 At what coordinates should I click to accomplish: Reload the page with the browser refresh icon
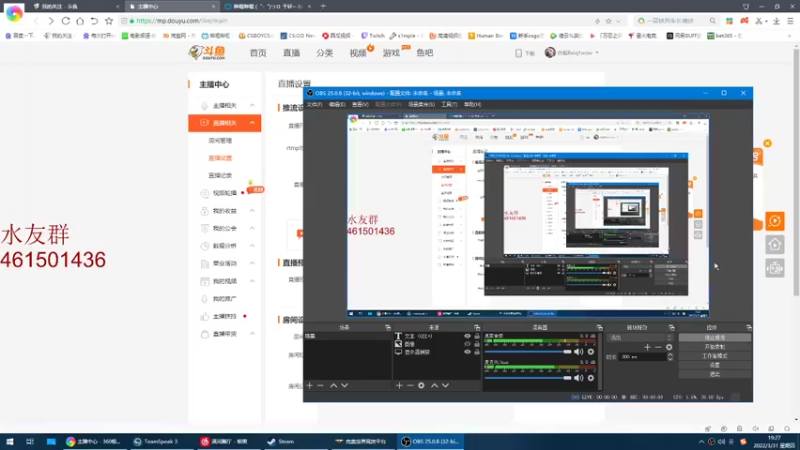point(66,21)
